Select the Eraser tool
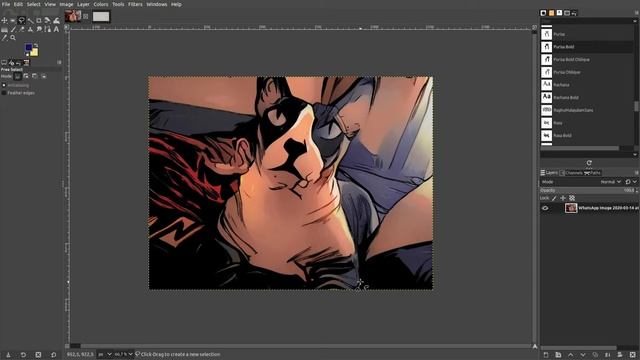Screen dimensions: 640x360 point(22,29)
